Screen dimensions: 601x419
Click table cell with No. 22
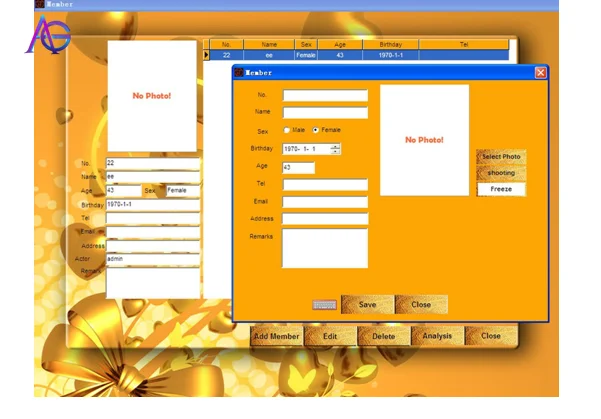coord(226,55)
